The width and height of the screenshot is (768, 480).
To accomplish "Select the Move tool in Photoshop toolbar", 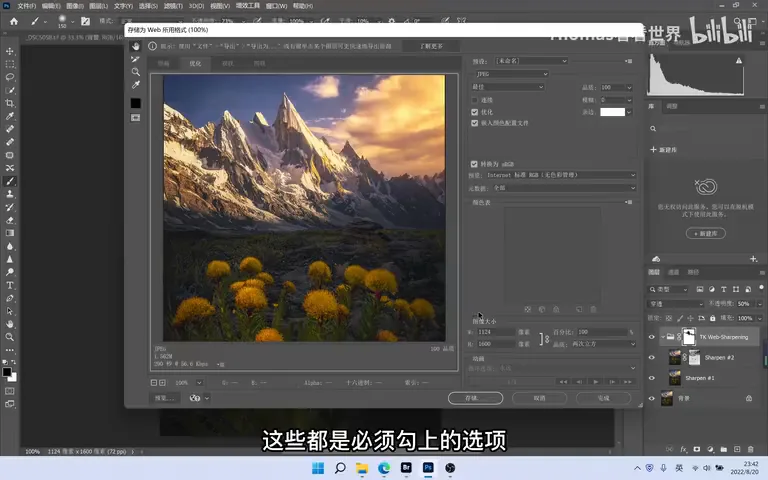I will point(10,51).
